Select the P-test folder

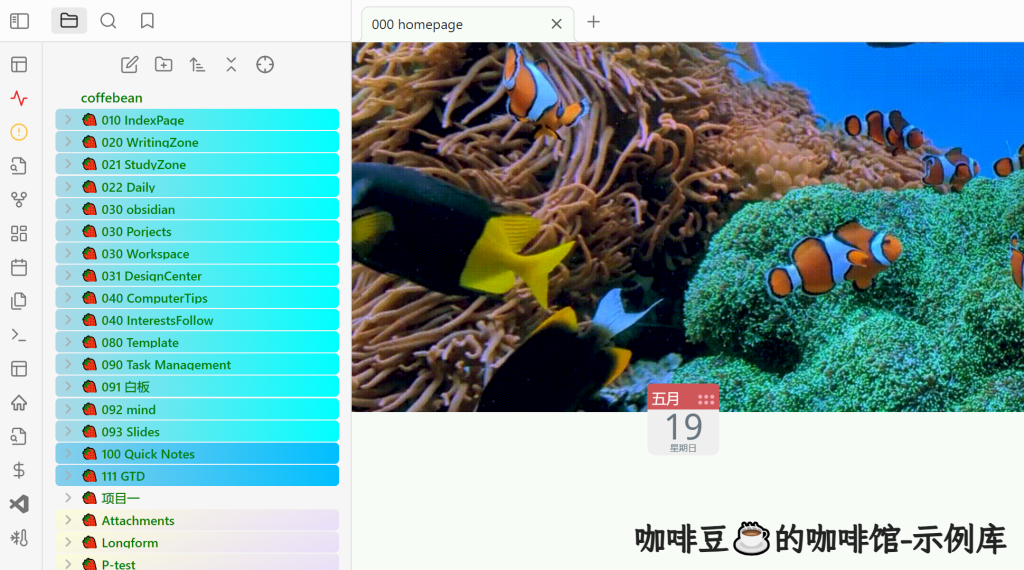(197, 563)
